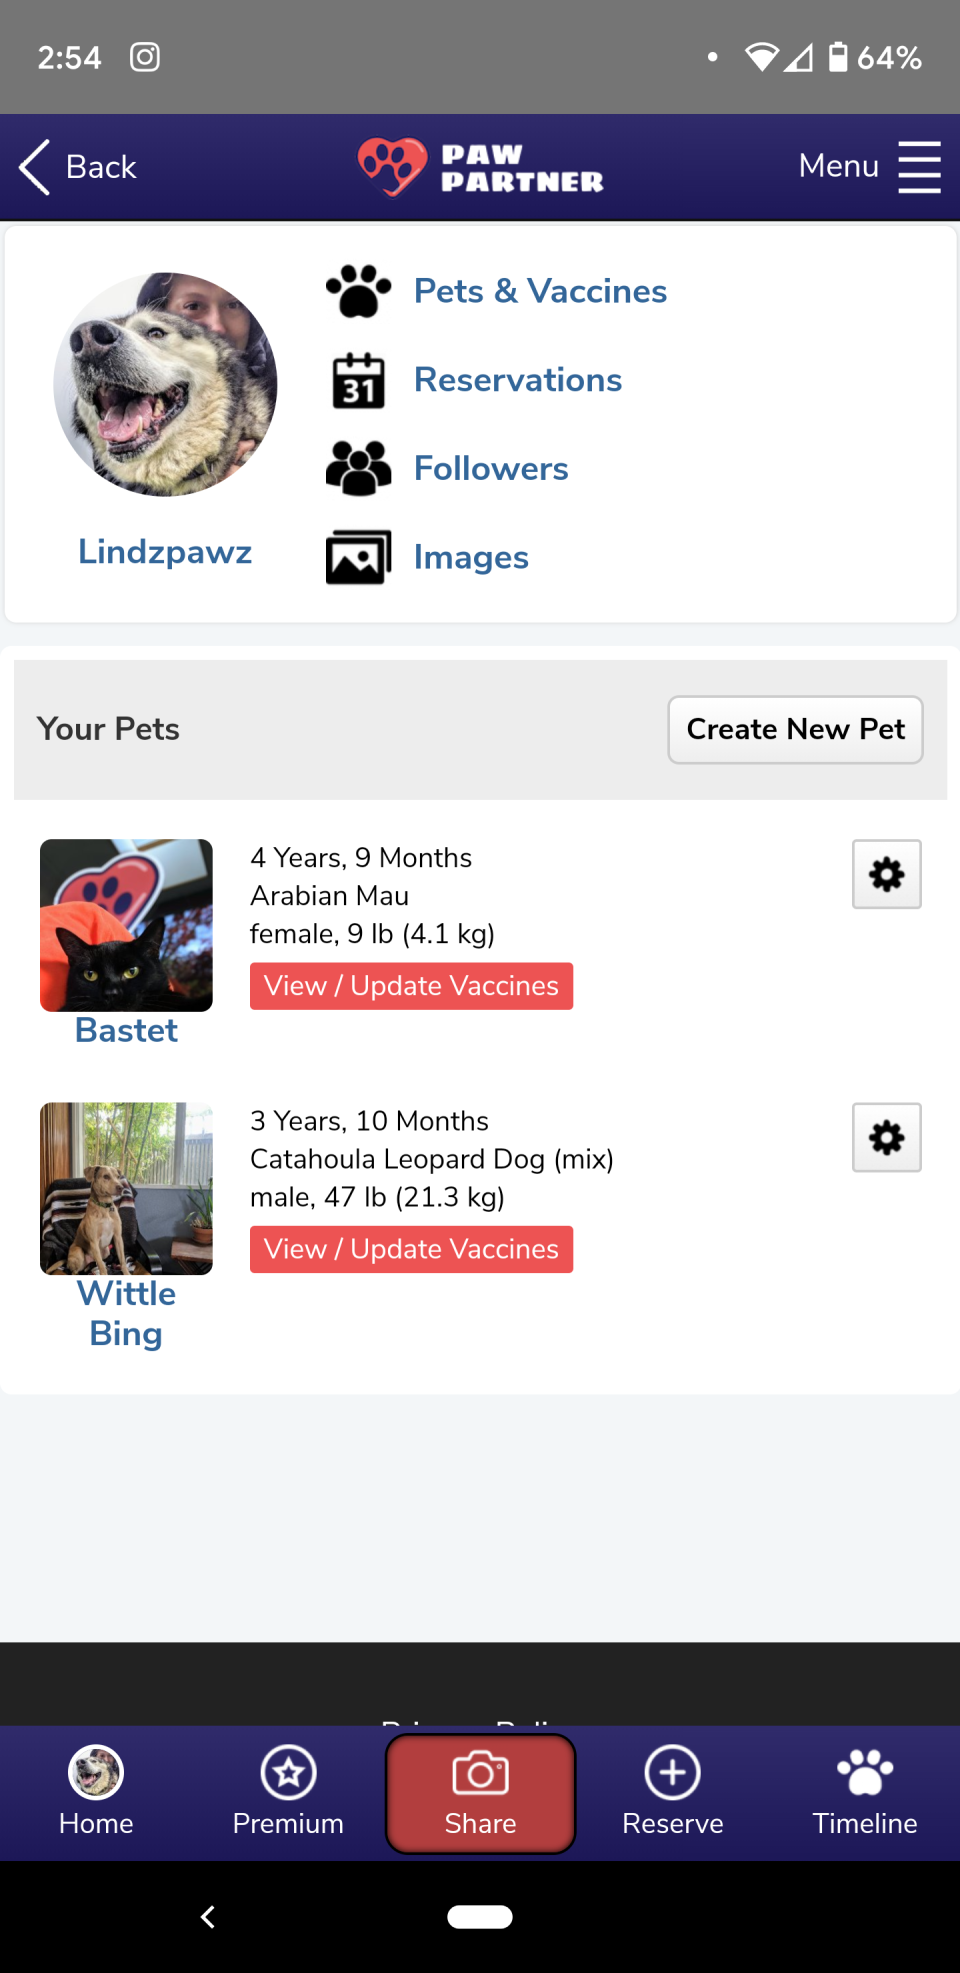Image resolution: width=960 pixels, height=1973 pixels.
Task: Open the Lindzpawz profile name link
Action: click(x=165, y=552)
